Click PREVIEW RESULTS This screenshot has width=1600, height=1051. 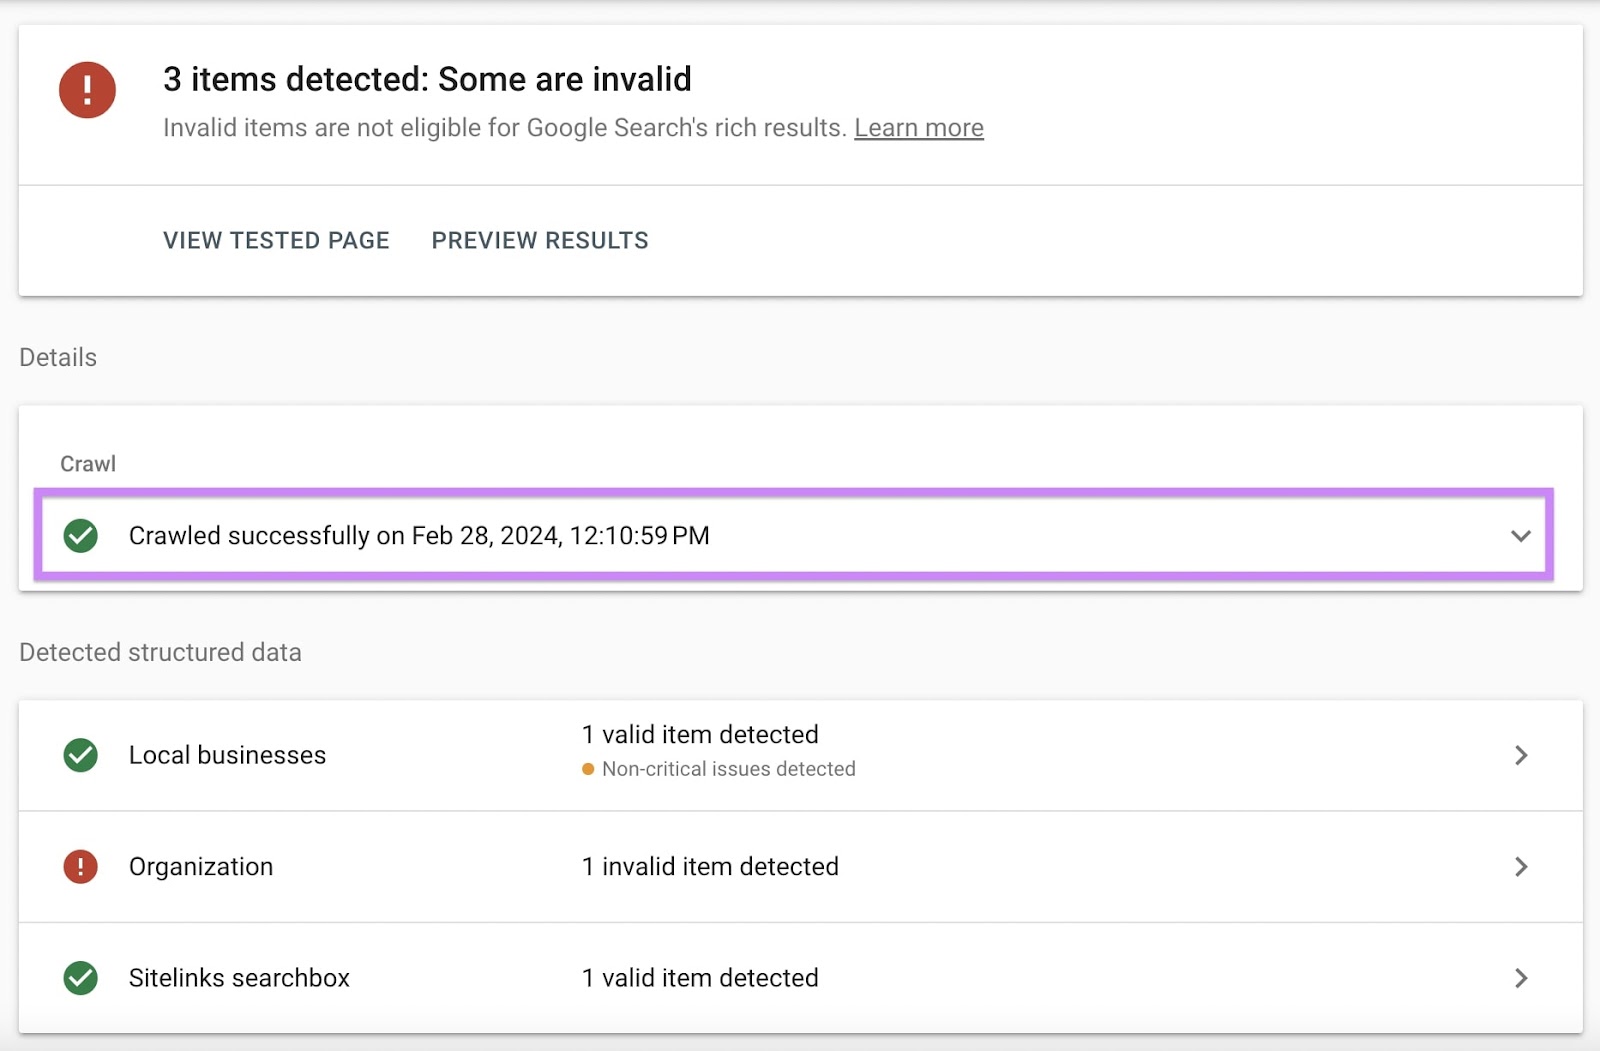tap(539, 240)
